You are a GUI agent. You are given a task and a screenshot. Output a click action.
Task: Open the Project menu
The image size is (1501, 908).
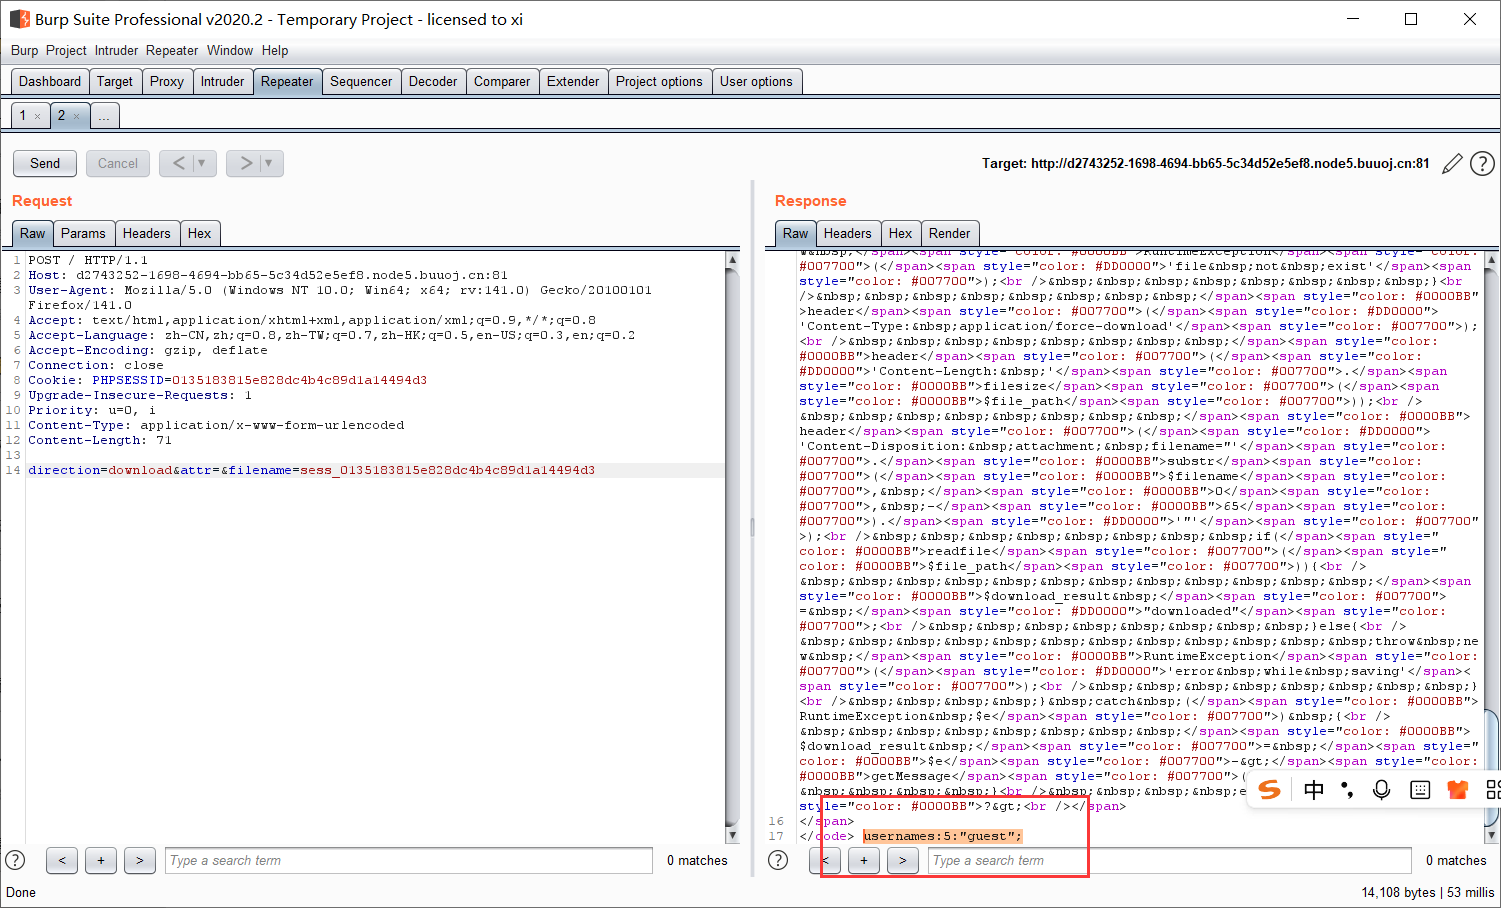(x=66, y=50)
